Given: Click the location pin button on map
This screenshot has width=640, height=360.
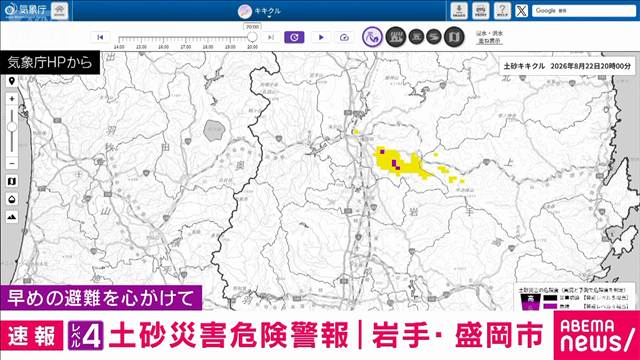Looking at the screenshot, I should [12, 81].
